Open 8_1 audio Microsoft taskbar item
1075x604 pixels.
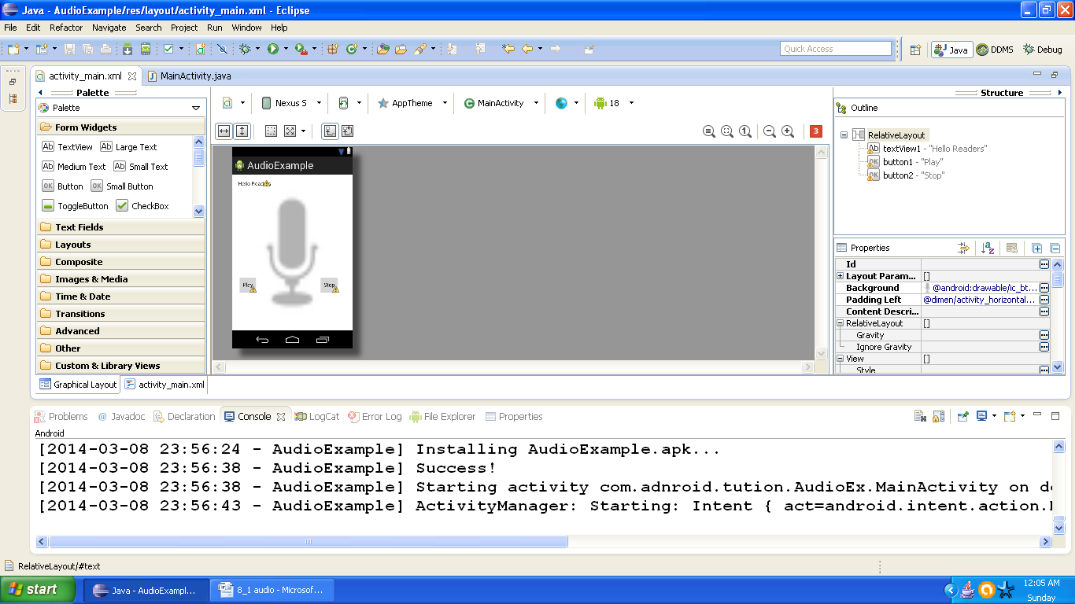coord(271,590)
